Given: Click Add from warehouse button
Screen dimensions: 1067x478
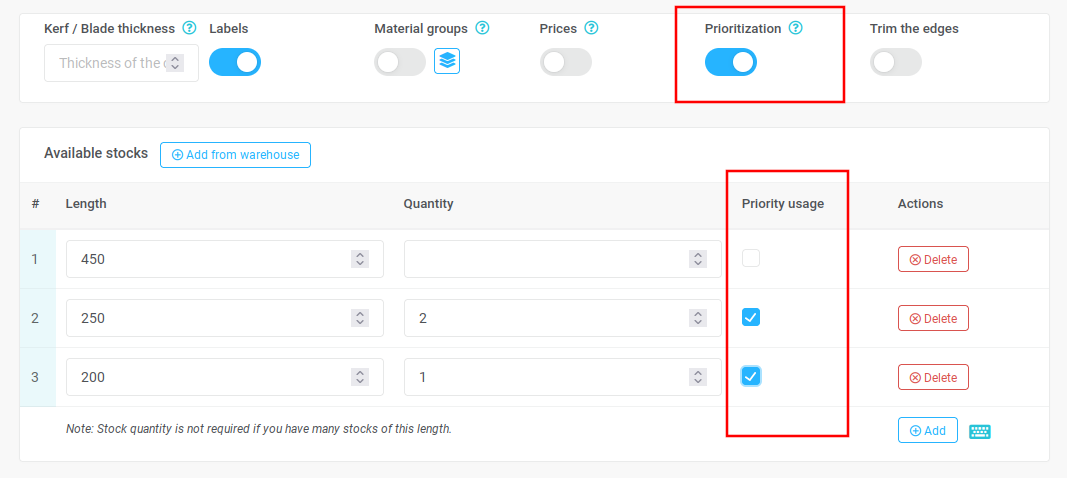Looking at the screenshot, I should click(x=235, y=155).
